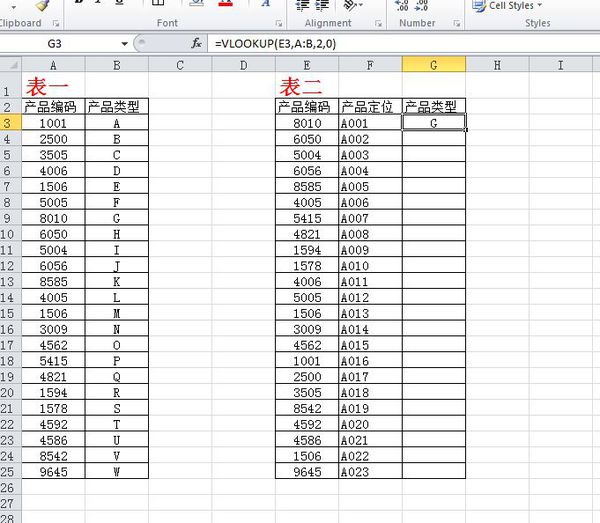Open the Orientation dropdown arrow
The height and width of the screenshot is (523, 600).
click(360, 5)
